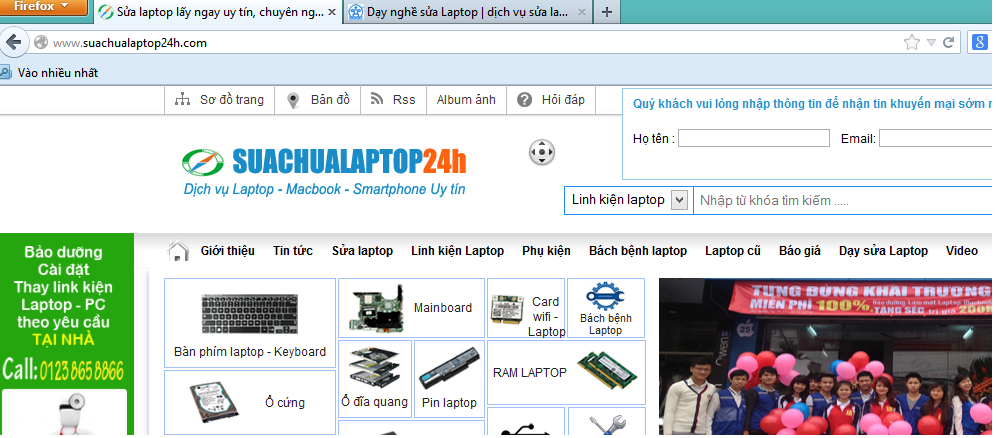Open the Phụ kiện menu item
This screenshot has height=438, width=996.
[546, 251]
